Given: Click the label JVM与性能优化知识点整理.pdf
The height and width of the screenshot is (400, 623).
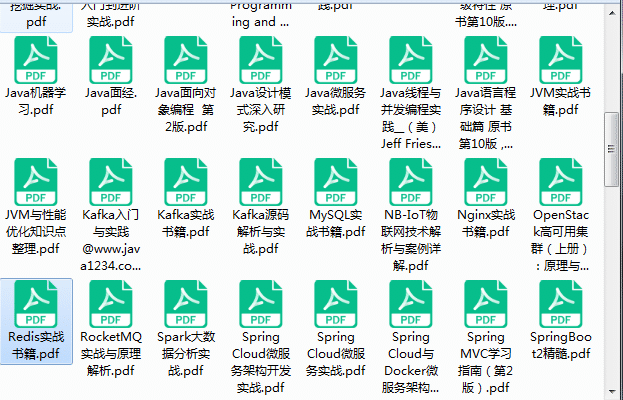Looking at the screenshot, I should [36, 232].
